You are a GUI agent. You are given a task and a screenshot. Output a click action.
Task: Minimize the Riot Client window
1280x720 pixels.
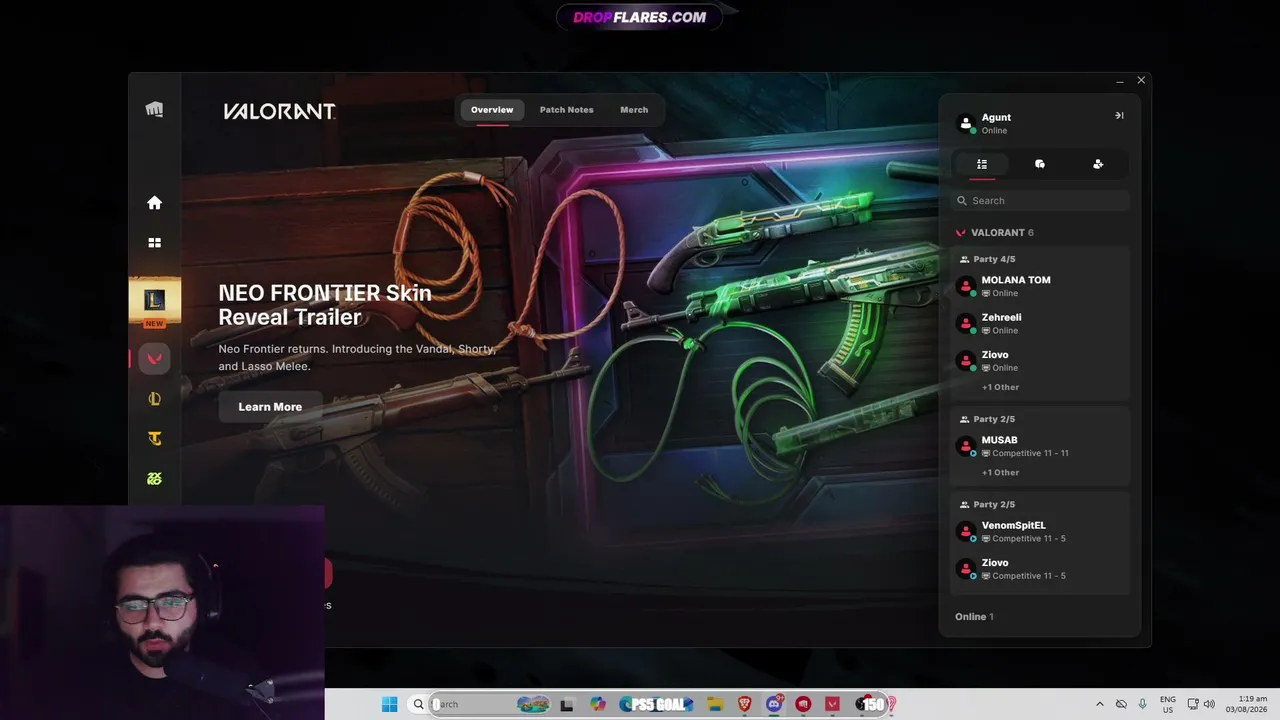[1120, 81]
